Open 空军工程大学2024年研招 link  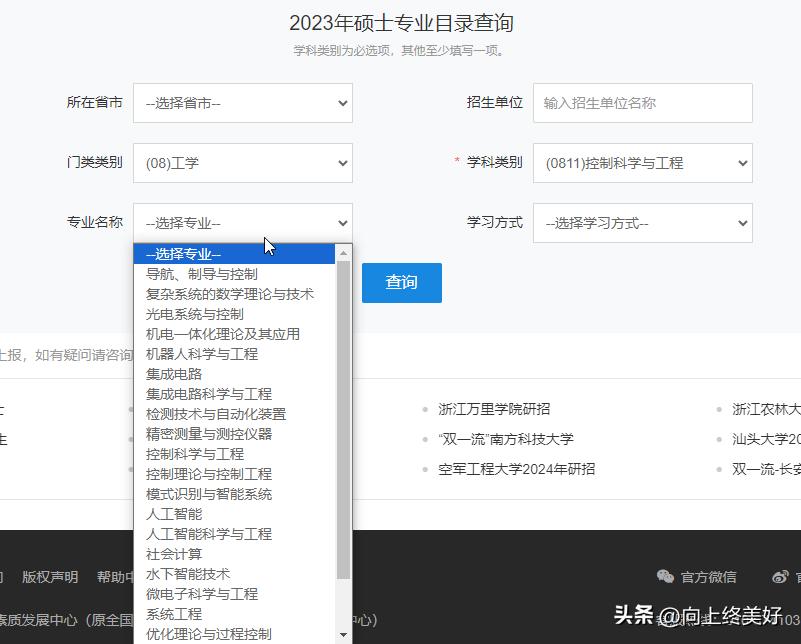pos(516,468)
